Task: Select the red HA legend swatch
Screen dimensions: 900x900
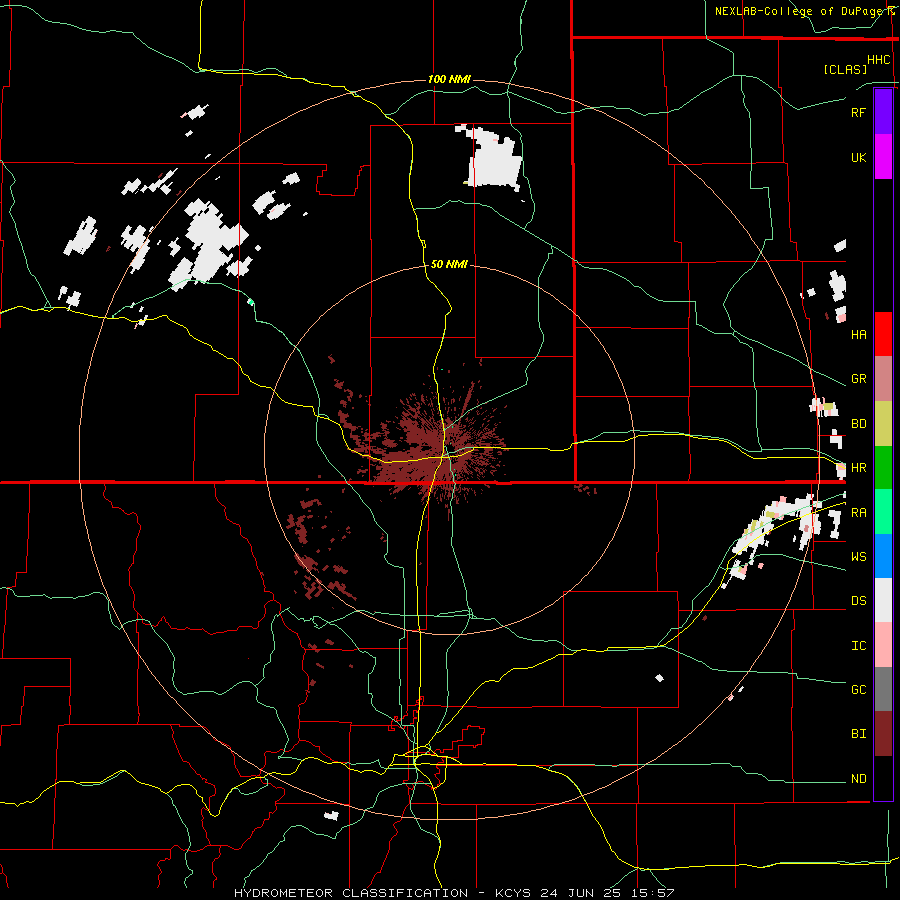Action: click(x=883, y=334)
